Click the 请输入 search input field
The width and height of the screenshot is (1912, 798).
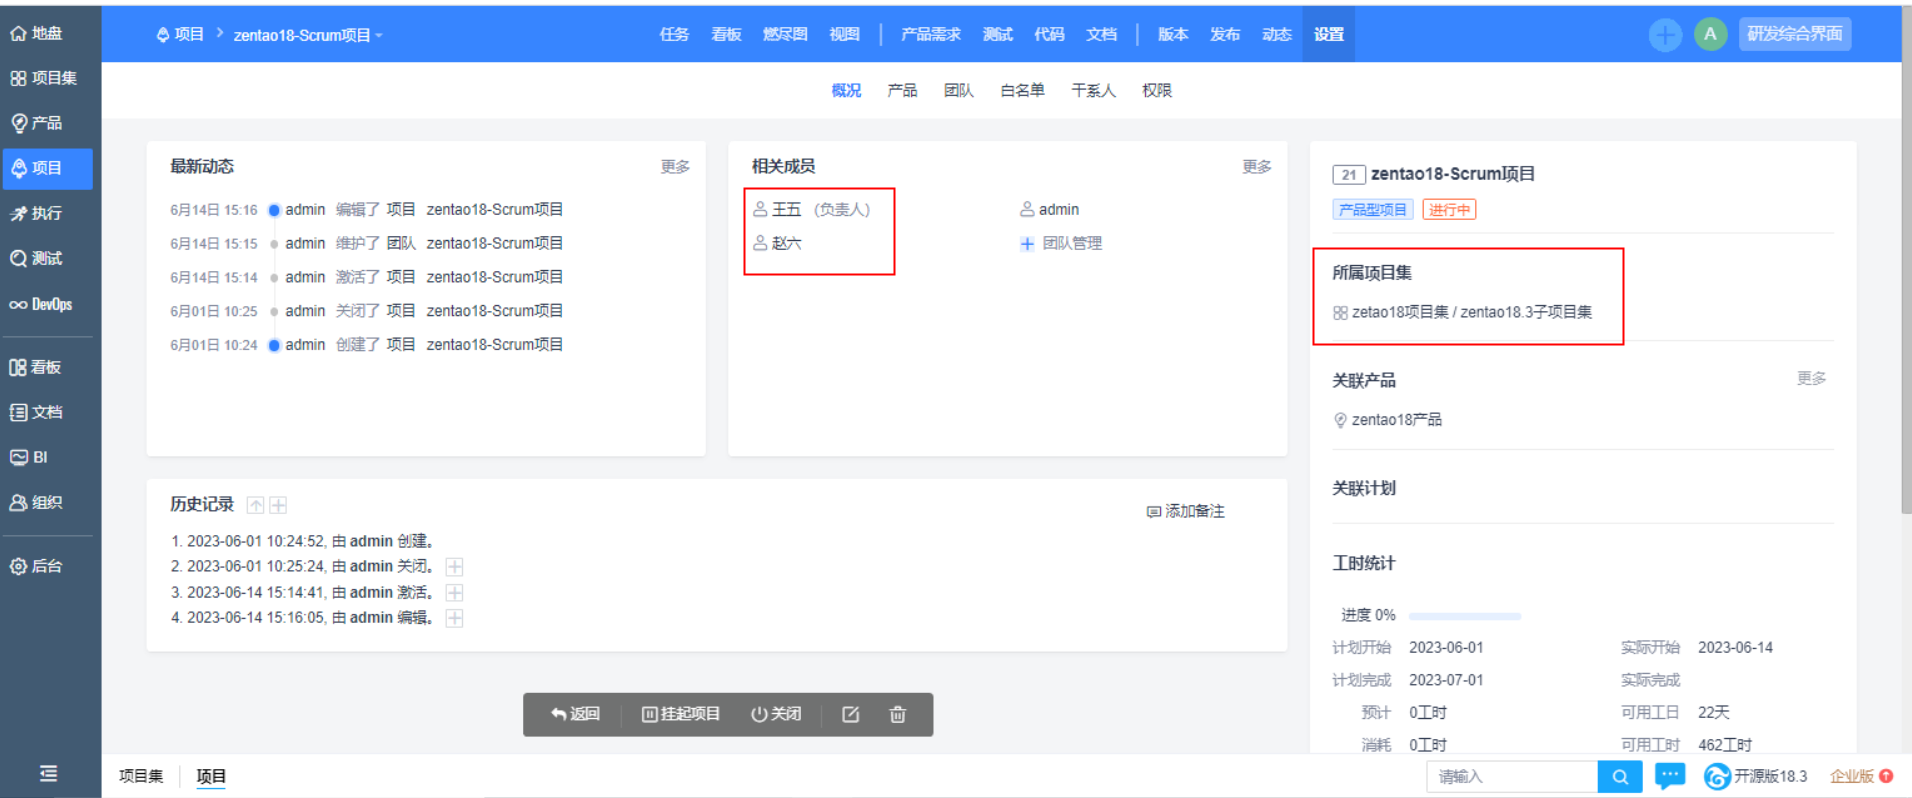[1512, 776]
